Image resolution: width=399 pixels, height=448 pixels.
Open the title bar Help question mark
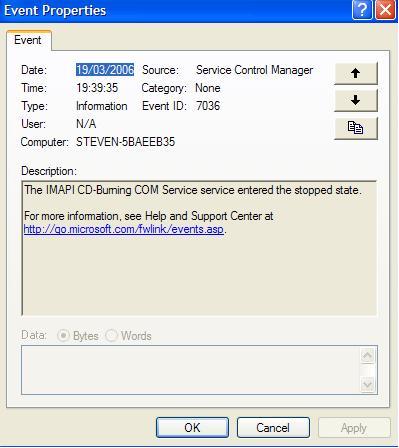coord(362,10)
